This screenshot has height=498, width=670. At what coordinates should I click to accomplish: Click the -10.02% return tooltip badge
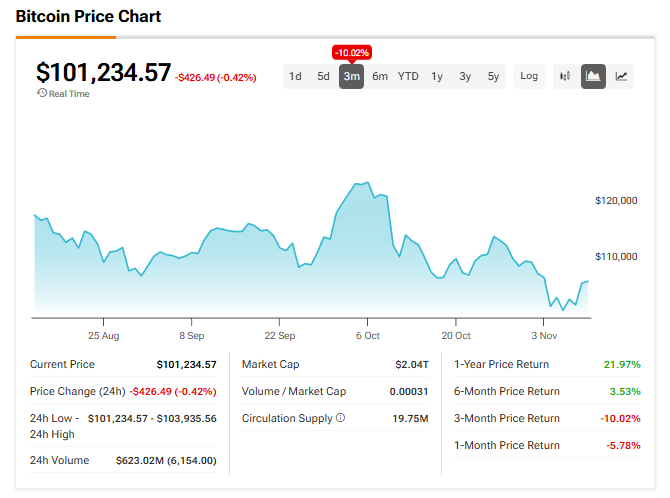pyautogui.click(x=352, y=53)
